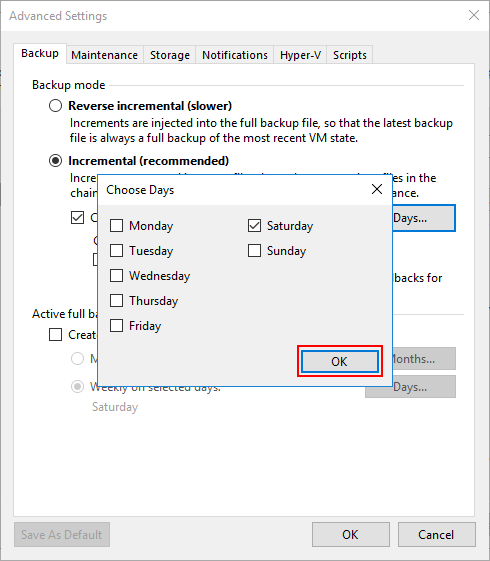The width and height of the screenshot is (490, 561).
Task: Open the Storage tab
Action: [x=170, y=55]
